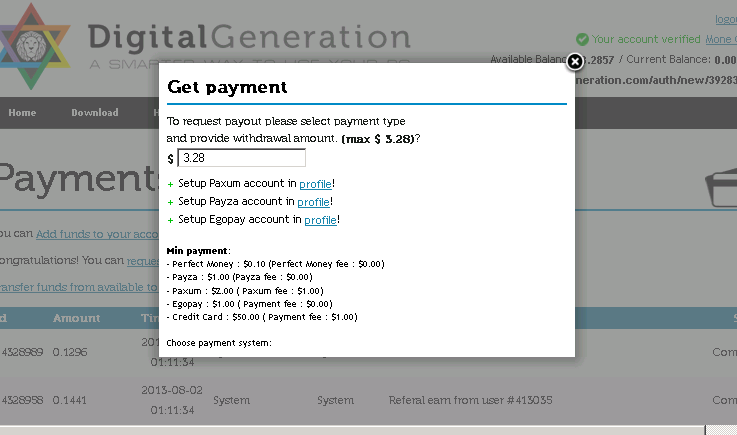This screenshot has height=435, width=737.
Task: Click green plus beside Setup Payza account
Action: tap(170, 202)
